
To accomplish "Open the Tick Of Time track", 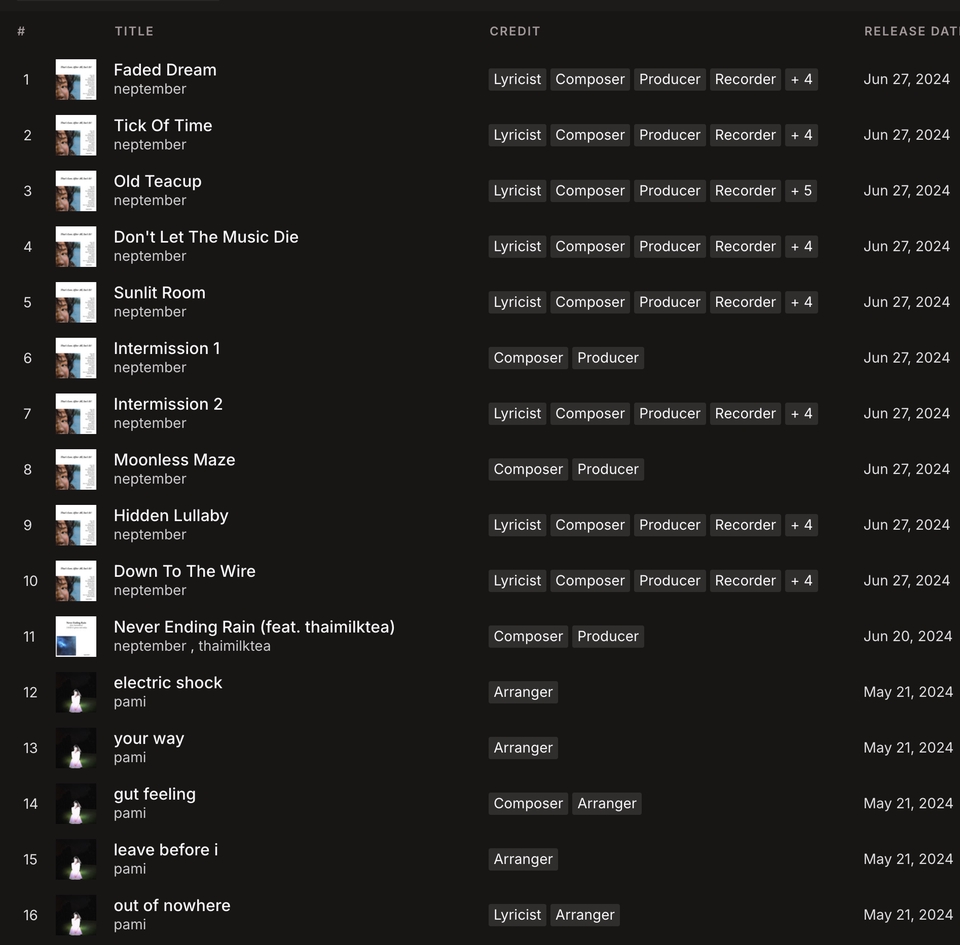I will point(163,125).
